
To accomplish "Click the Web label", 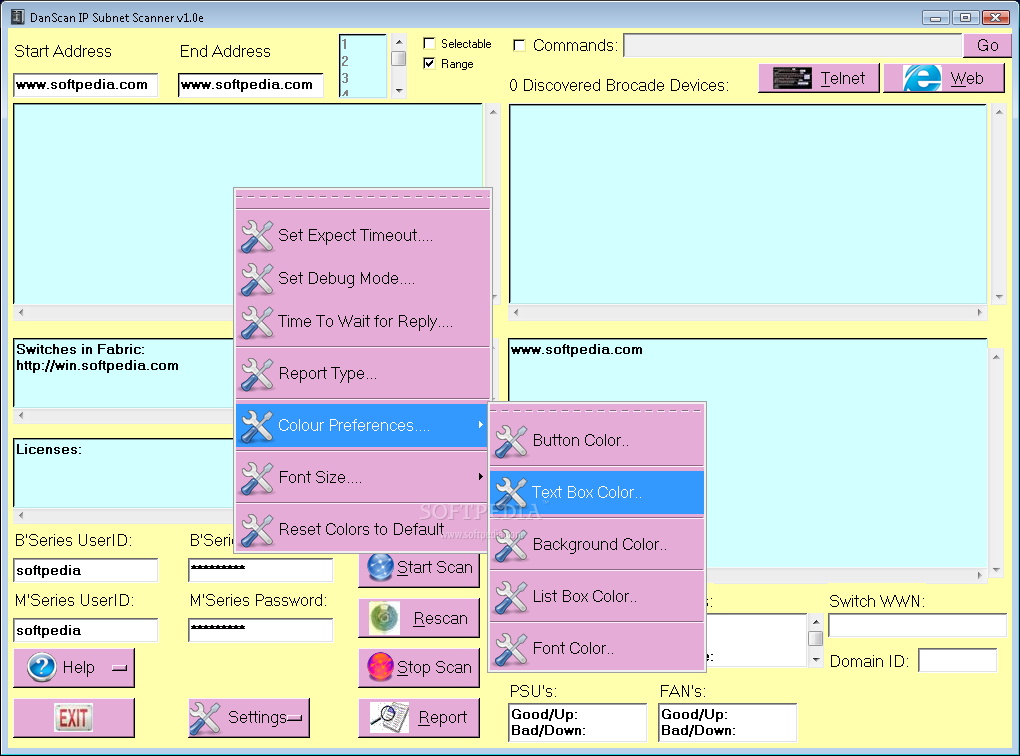I will [x=967, y=79].
